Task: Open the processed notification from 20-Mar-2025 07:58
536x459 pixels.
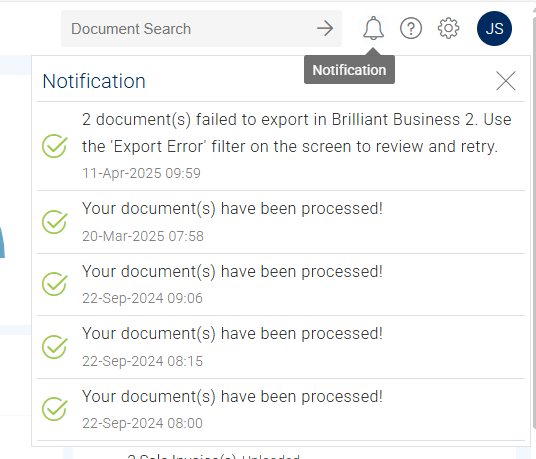Action: (x=232, y=208)
